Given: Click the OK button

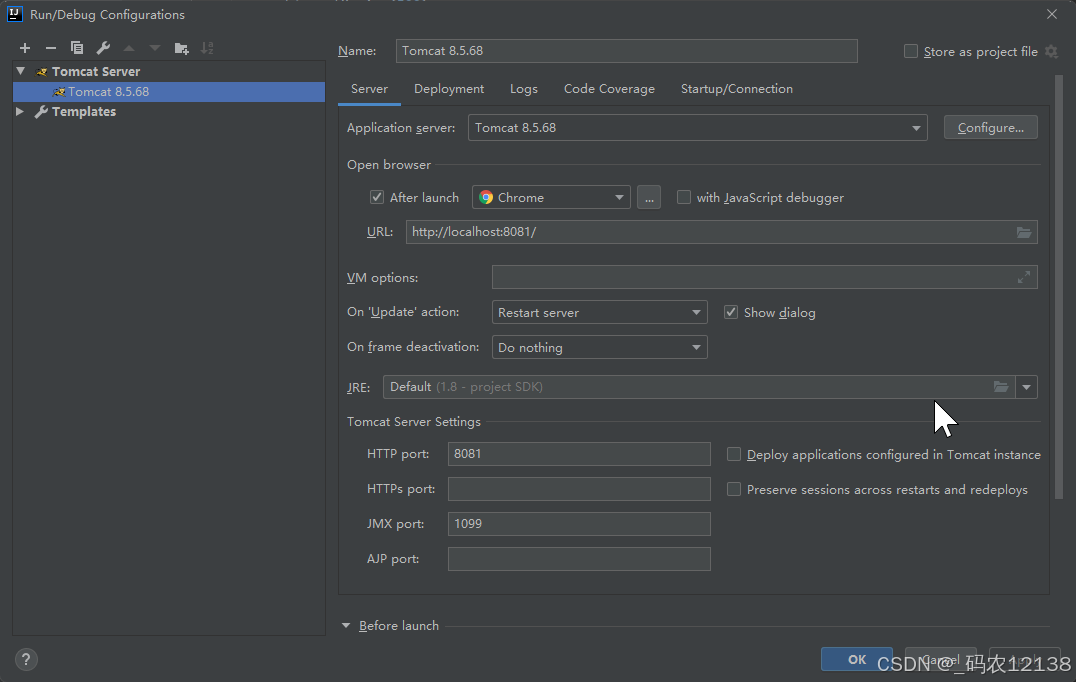Looking at the screenshot, I should click(x=856, y=659).
